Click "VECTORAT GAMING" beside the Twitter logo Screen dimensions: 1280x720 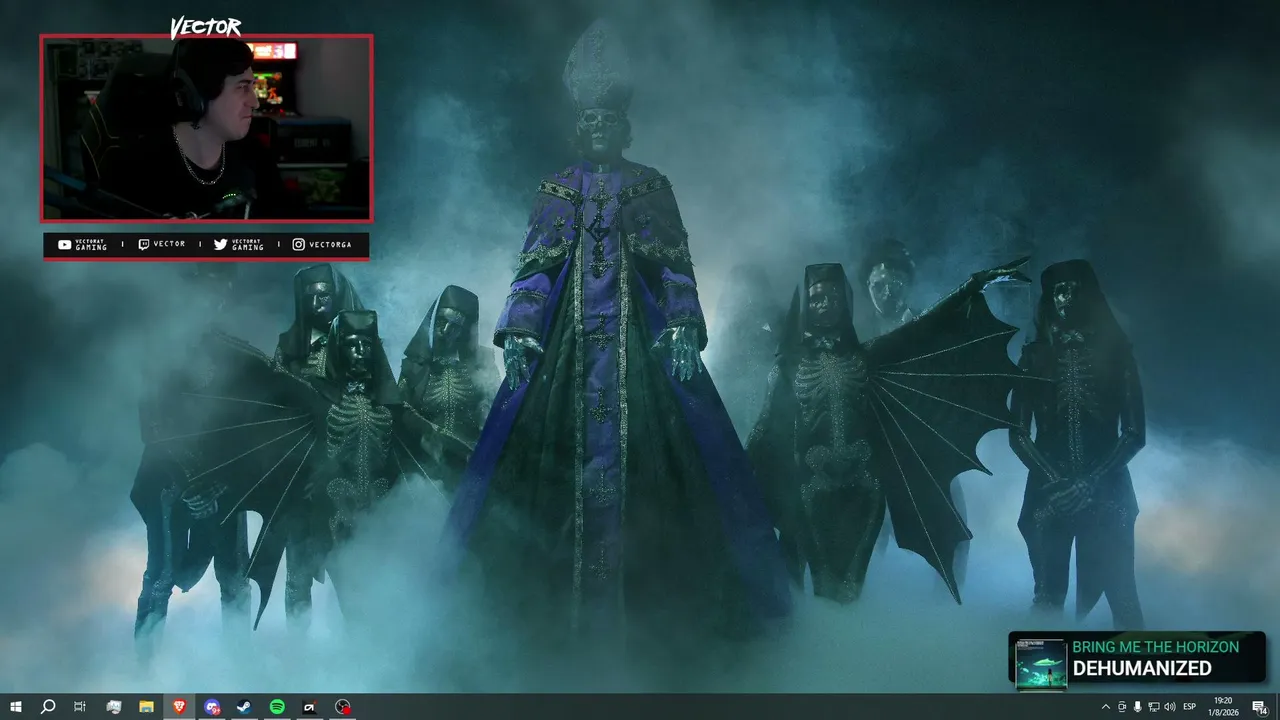[x=248, y=245]
